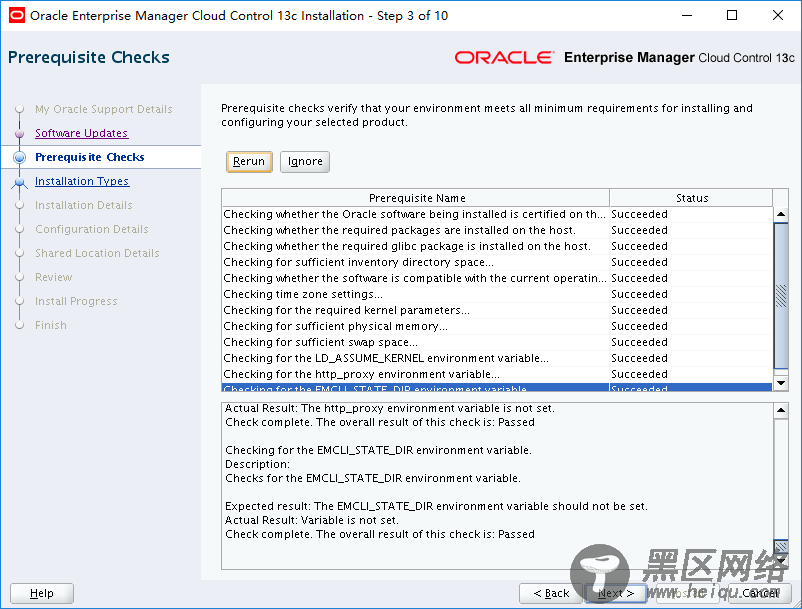
Task: Open the Installation Types step link
Action: [x=82, y=181]
